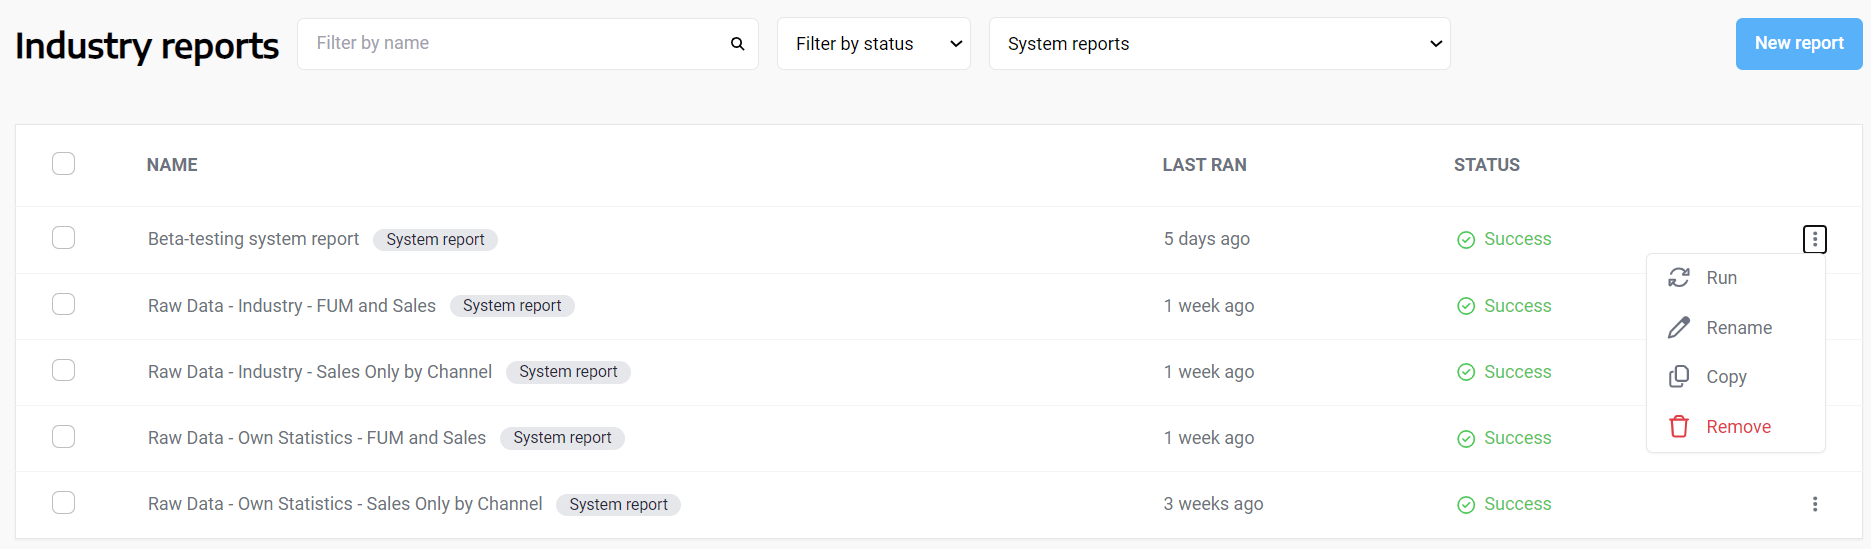Select Remove in the context menu
The height and width of the screenshot is (549, 1871).
[1738, 427]
